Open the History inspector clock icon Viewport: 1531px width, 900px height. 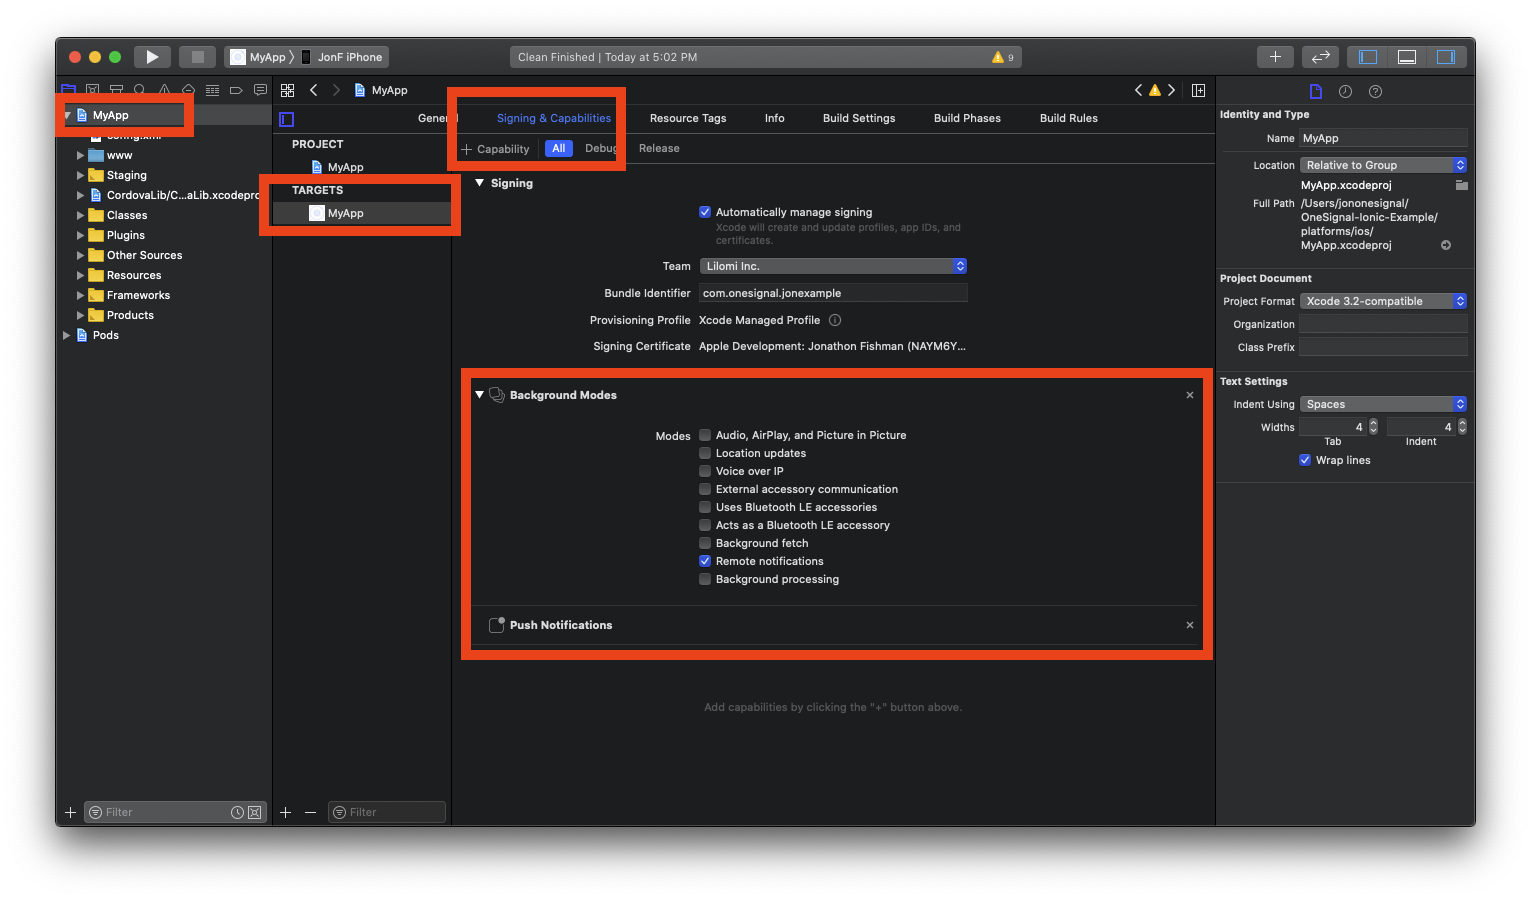(1345, 91)
